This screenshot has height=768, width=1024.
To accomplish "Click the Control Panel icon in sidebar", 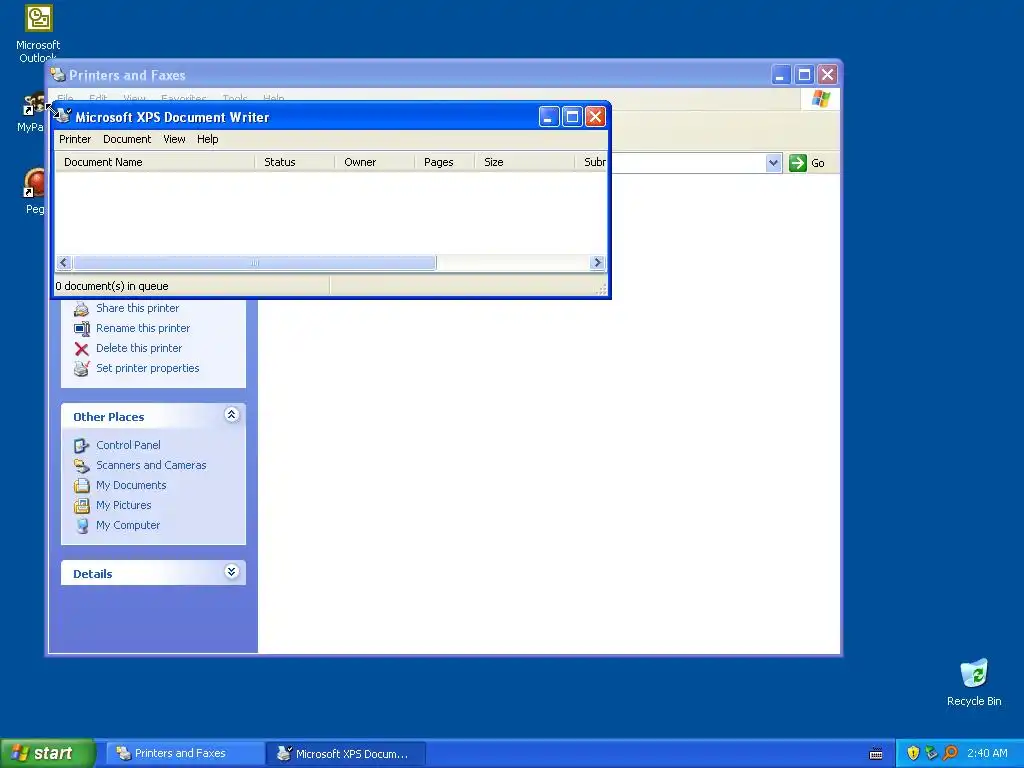I will 82,445.
